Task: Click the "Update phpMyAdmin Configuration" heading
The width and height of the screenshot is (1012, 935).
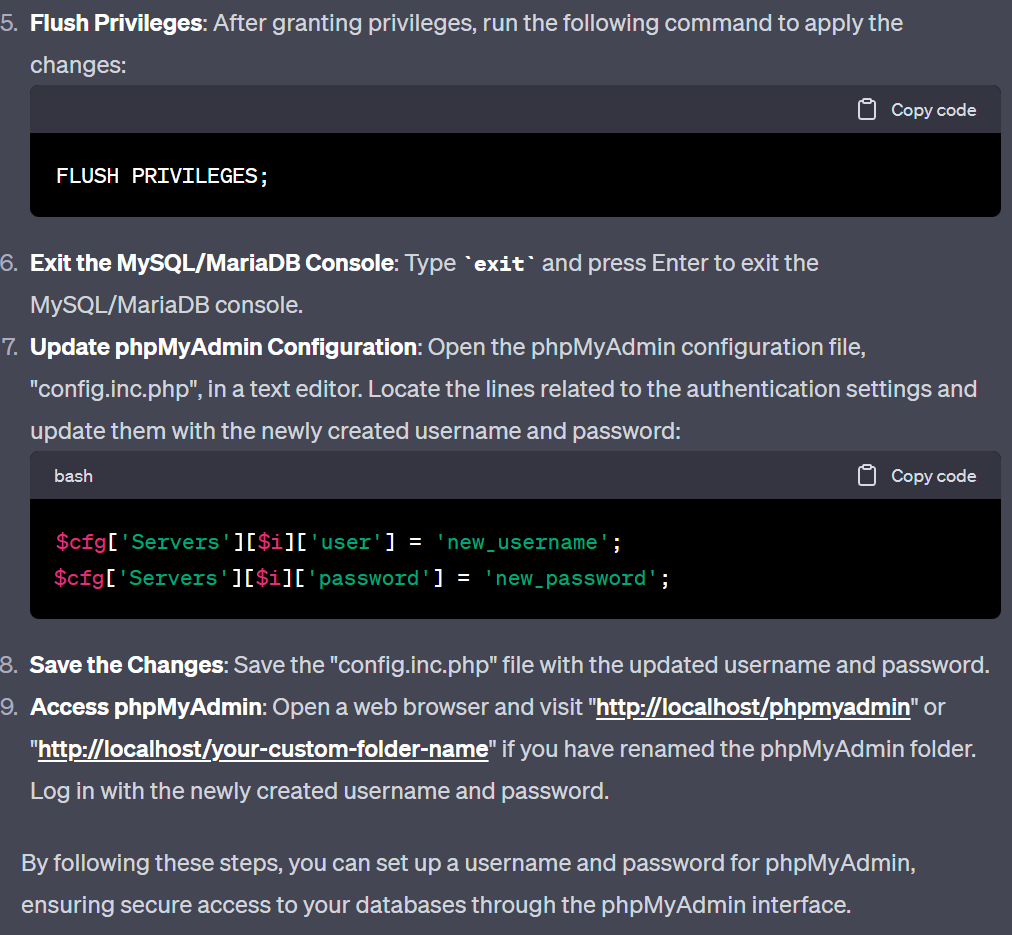Action: coord(223,347)
